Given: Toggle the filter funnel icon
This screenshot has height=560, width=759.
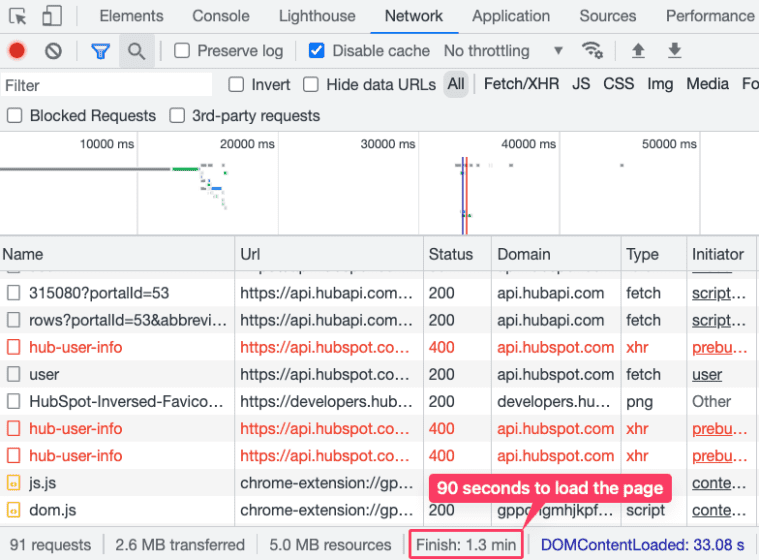Looking at the screenshot, I should pyautogui.click(x=101, y=51).
